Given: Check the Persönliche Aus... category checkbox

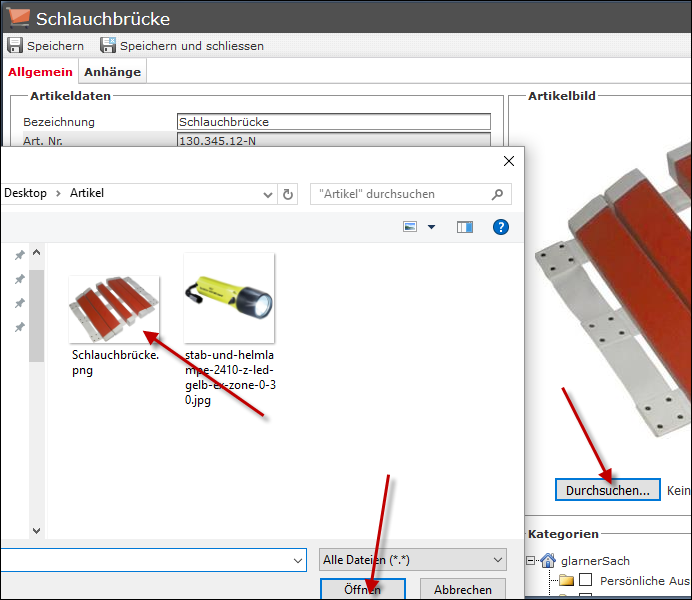Looking at the screenshot, I should click(x=586, y=580).
